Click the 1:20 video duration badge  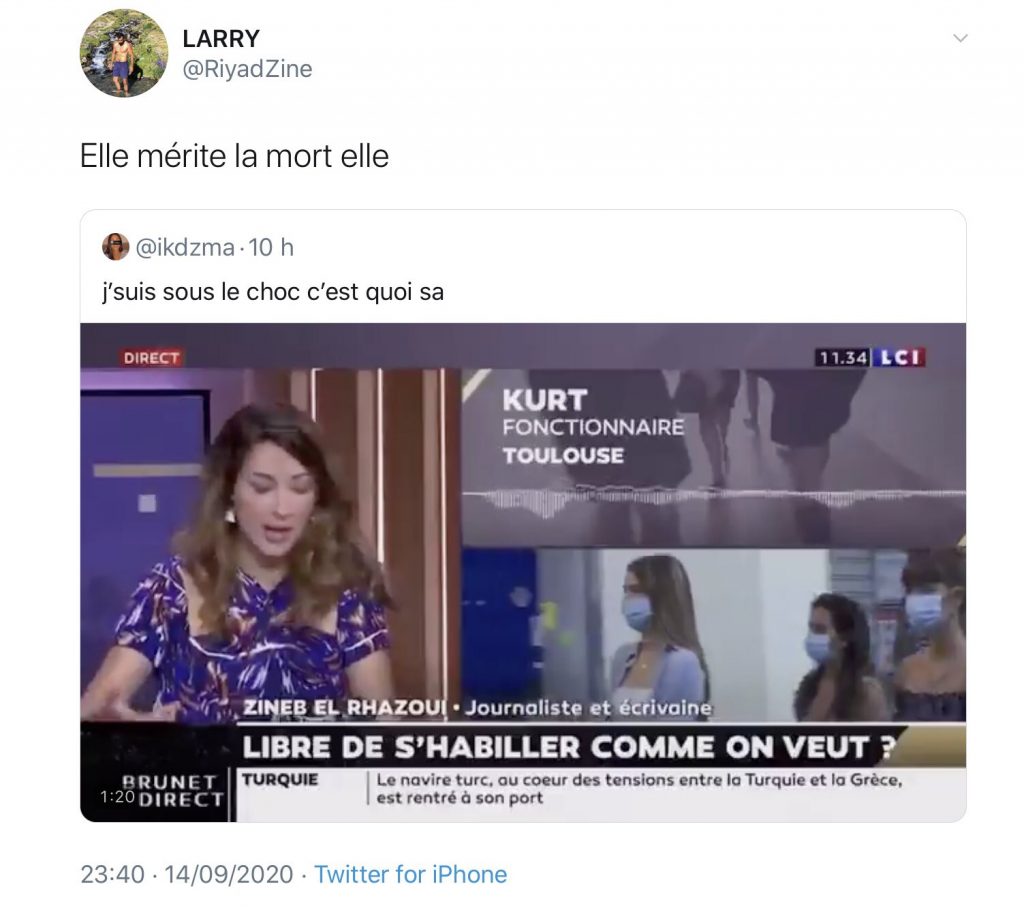[118, 796]
